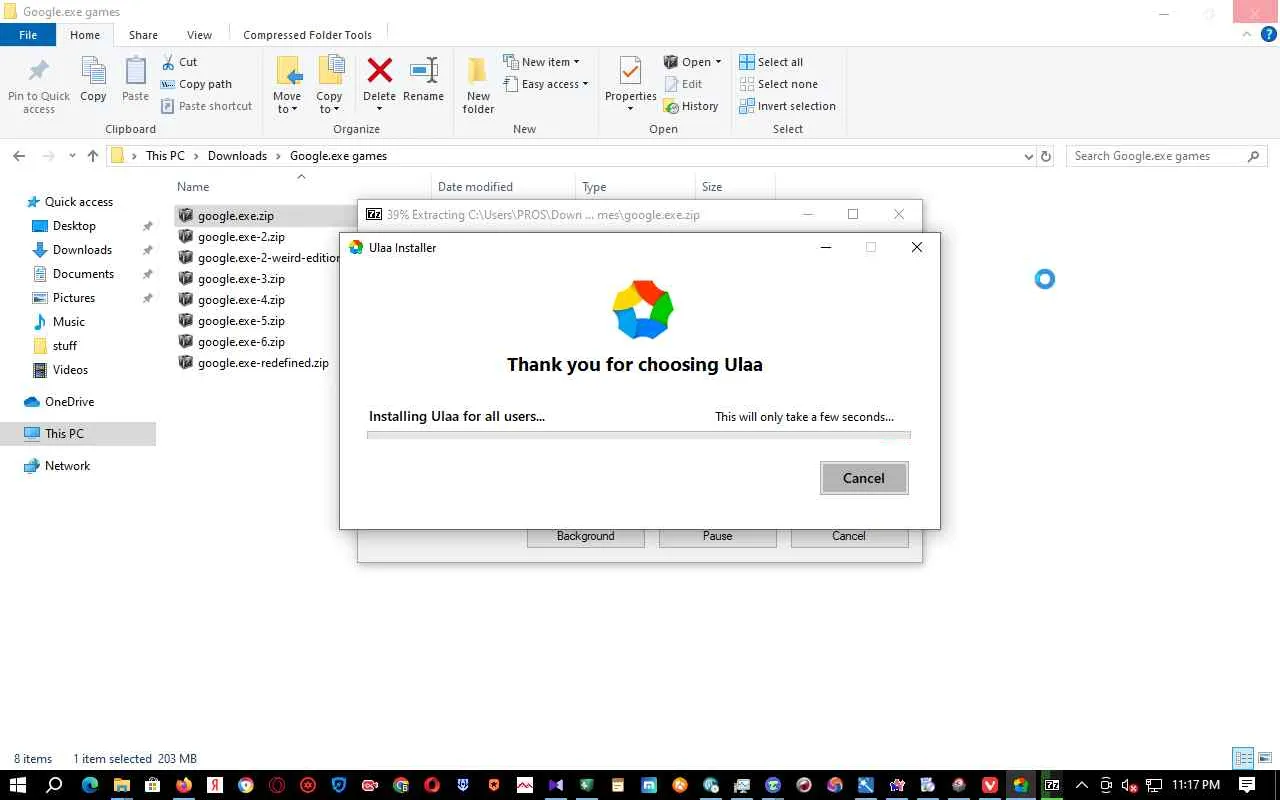Viewport: 1280px width, 800px height.
Task: Open the notification center icon
Action: (x=1247, y=785)
